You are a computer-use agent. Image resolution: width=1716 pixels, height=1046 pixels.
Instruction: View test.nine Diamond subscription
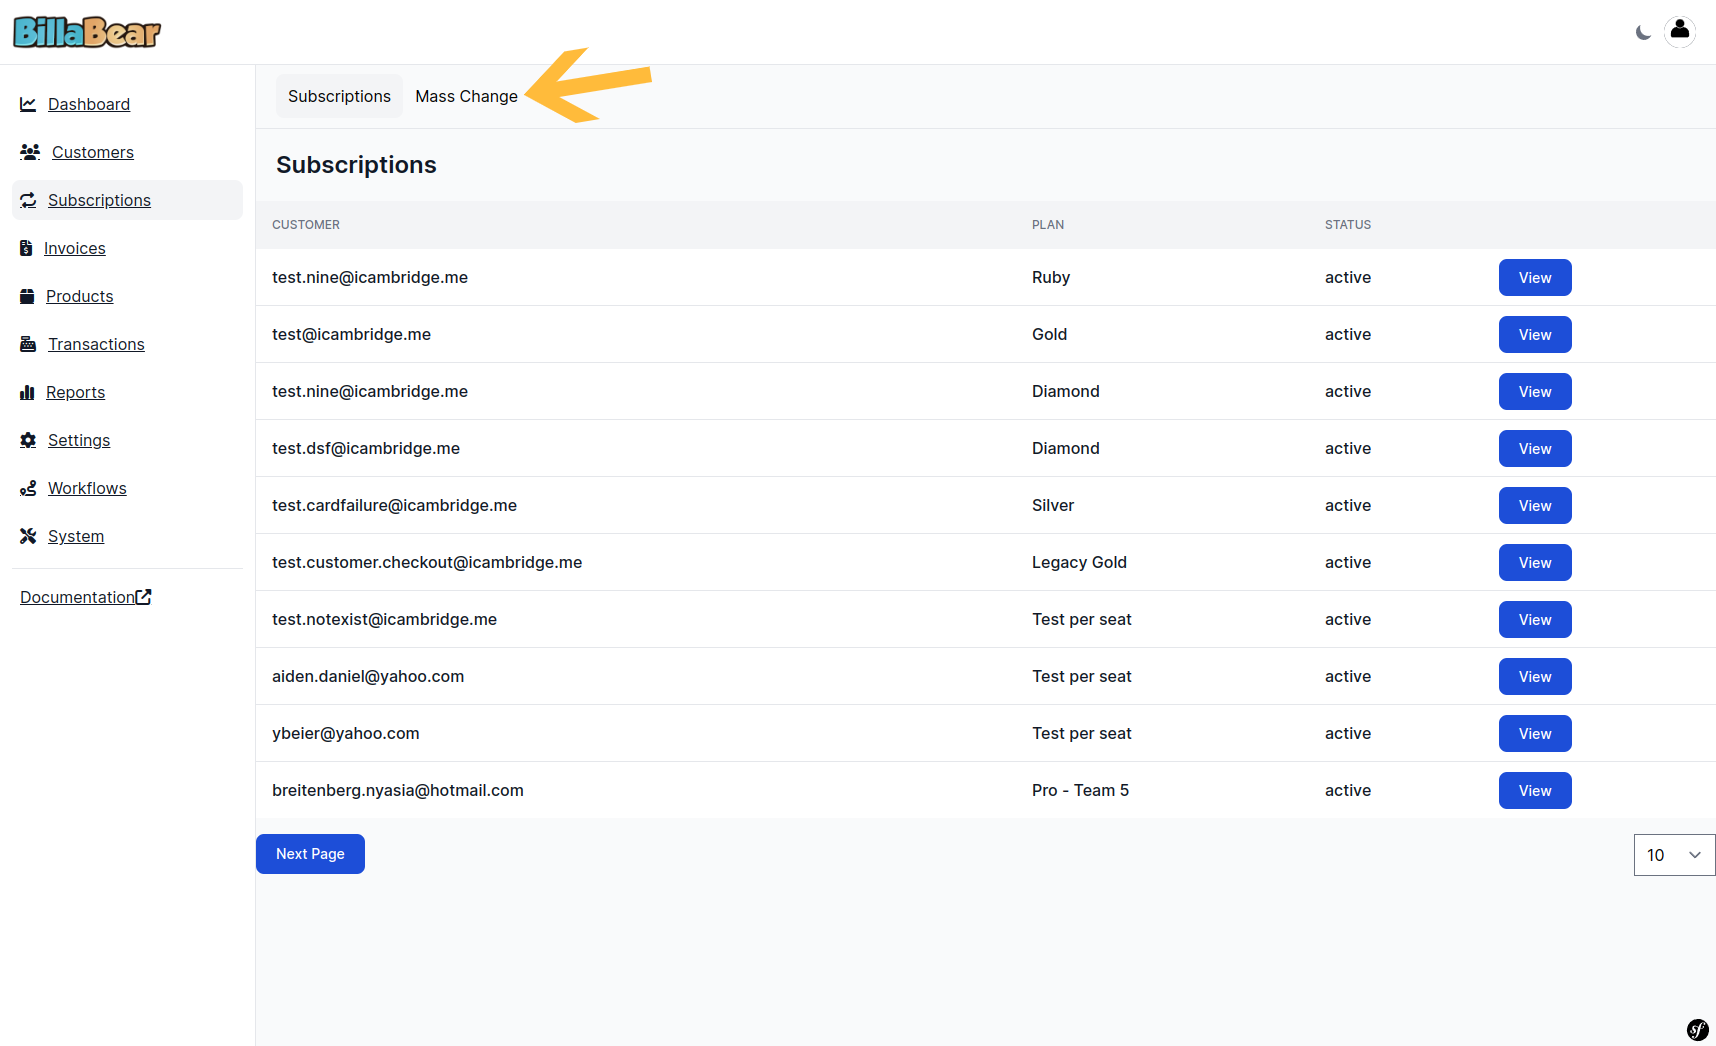click(x=1535, y=391)
